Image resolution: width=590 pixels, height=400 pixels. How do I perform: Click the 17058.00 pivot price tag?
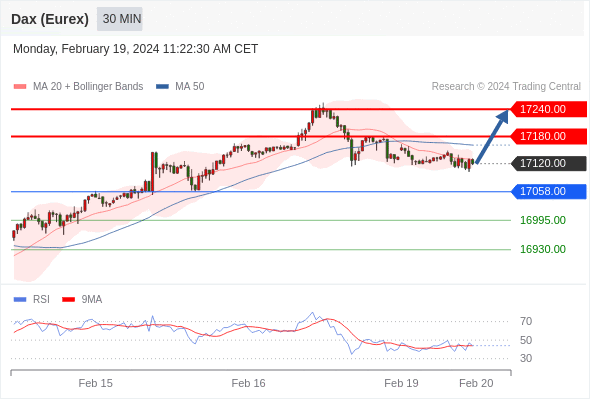click(x=548, y=191)
